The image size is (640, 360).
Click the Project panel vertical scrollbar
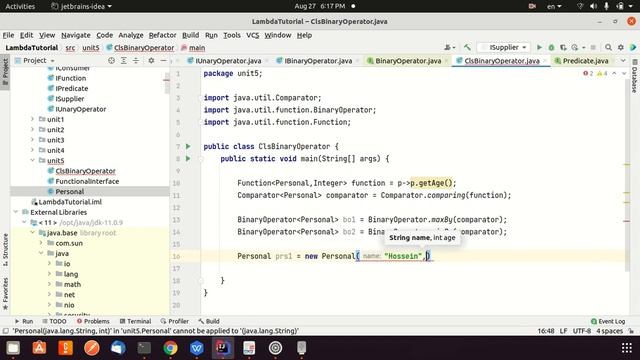pos(167,82)
